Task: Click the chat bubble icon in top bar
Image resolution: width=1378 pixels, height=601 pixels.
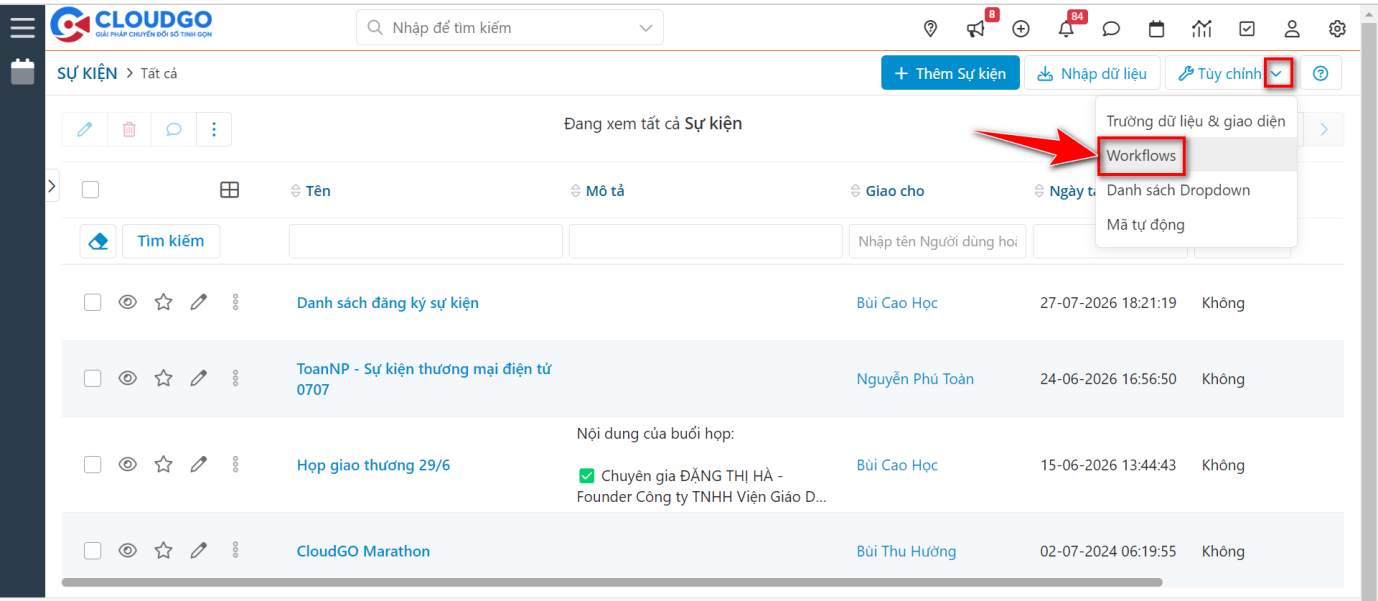Action: (1111, 29)
